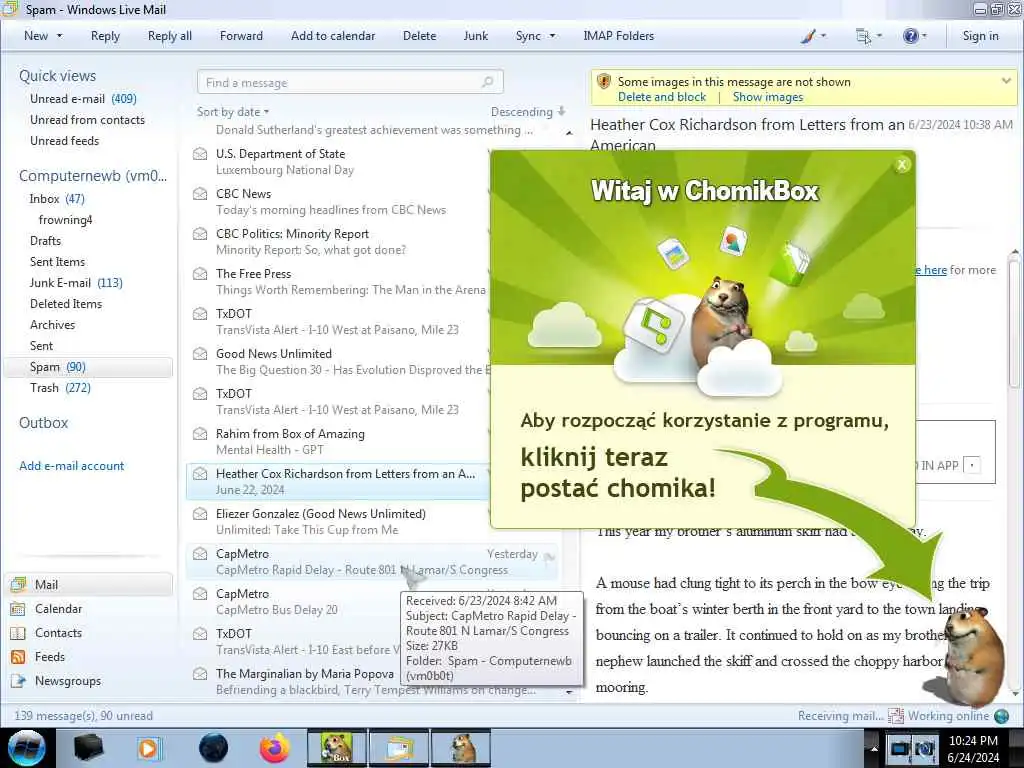This screenshot has height=768, width=1024.
Task: Select The Marginalian by Maria Popova message
Action: (372, 681)
